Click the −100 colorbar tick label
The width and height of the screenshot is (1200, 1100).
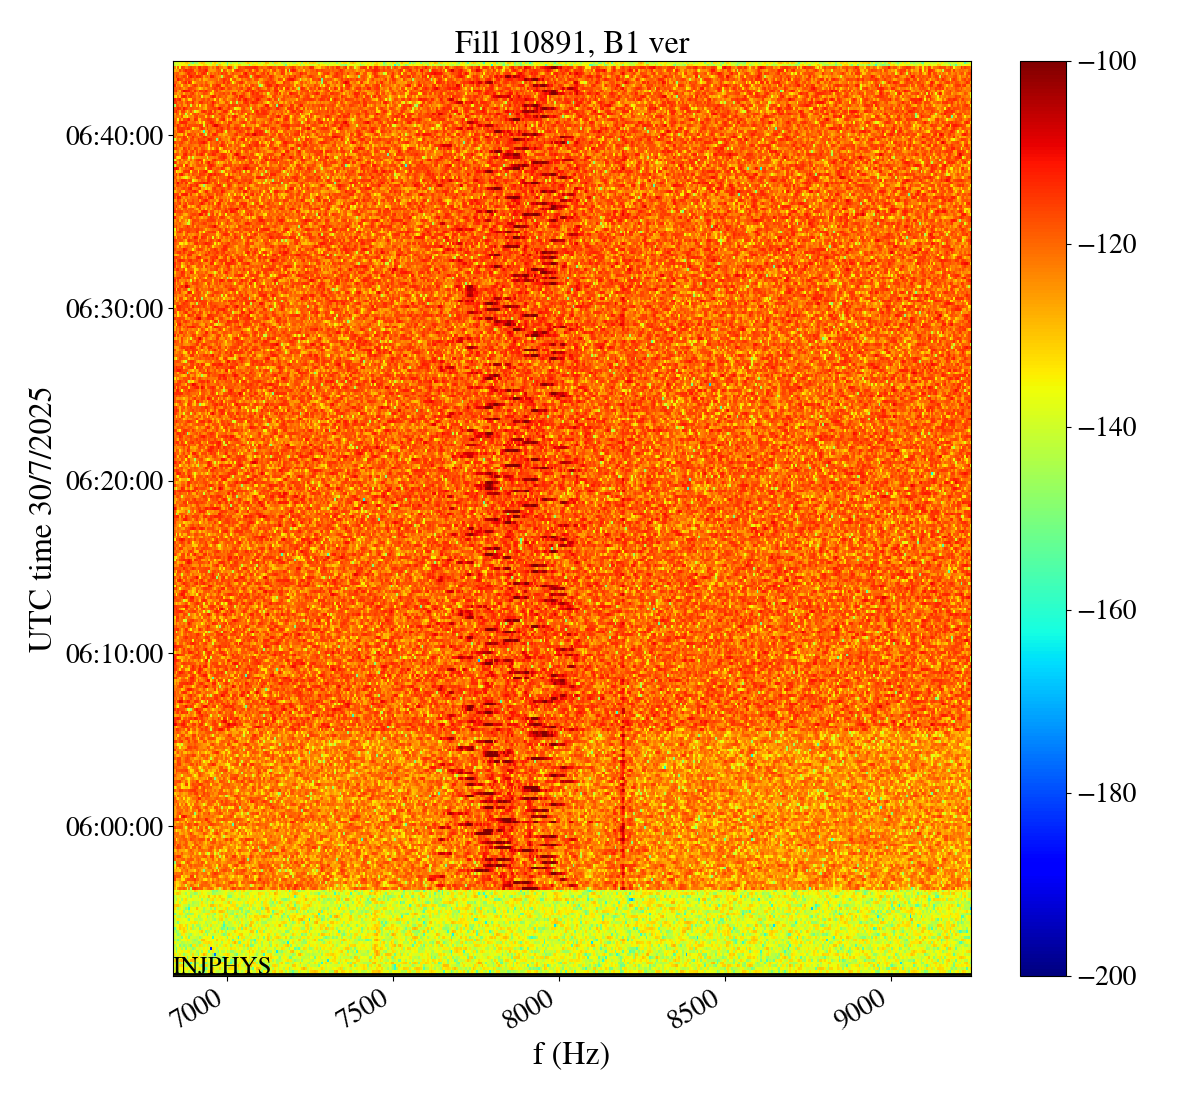point(1108,61)
